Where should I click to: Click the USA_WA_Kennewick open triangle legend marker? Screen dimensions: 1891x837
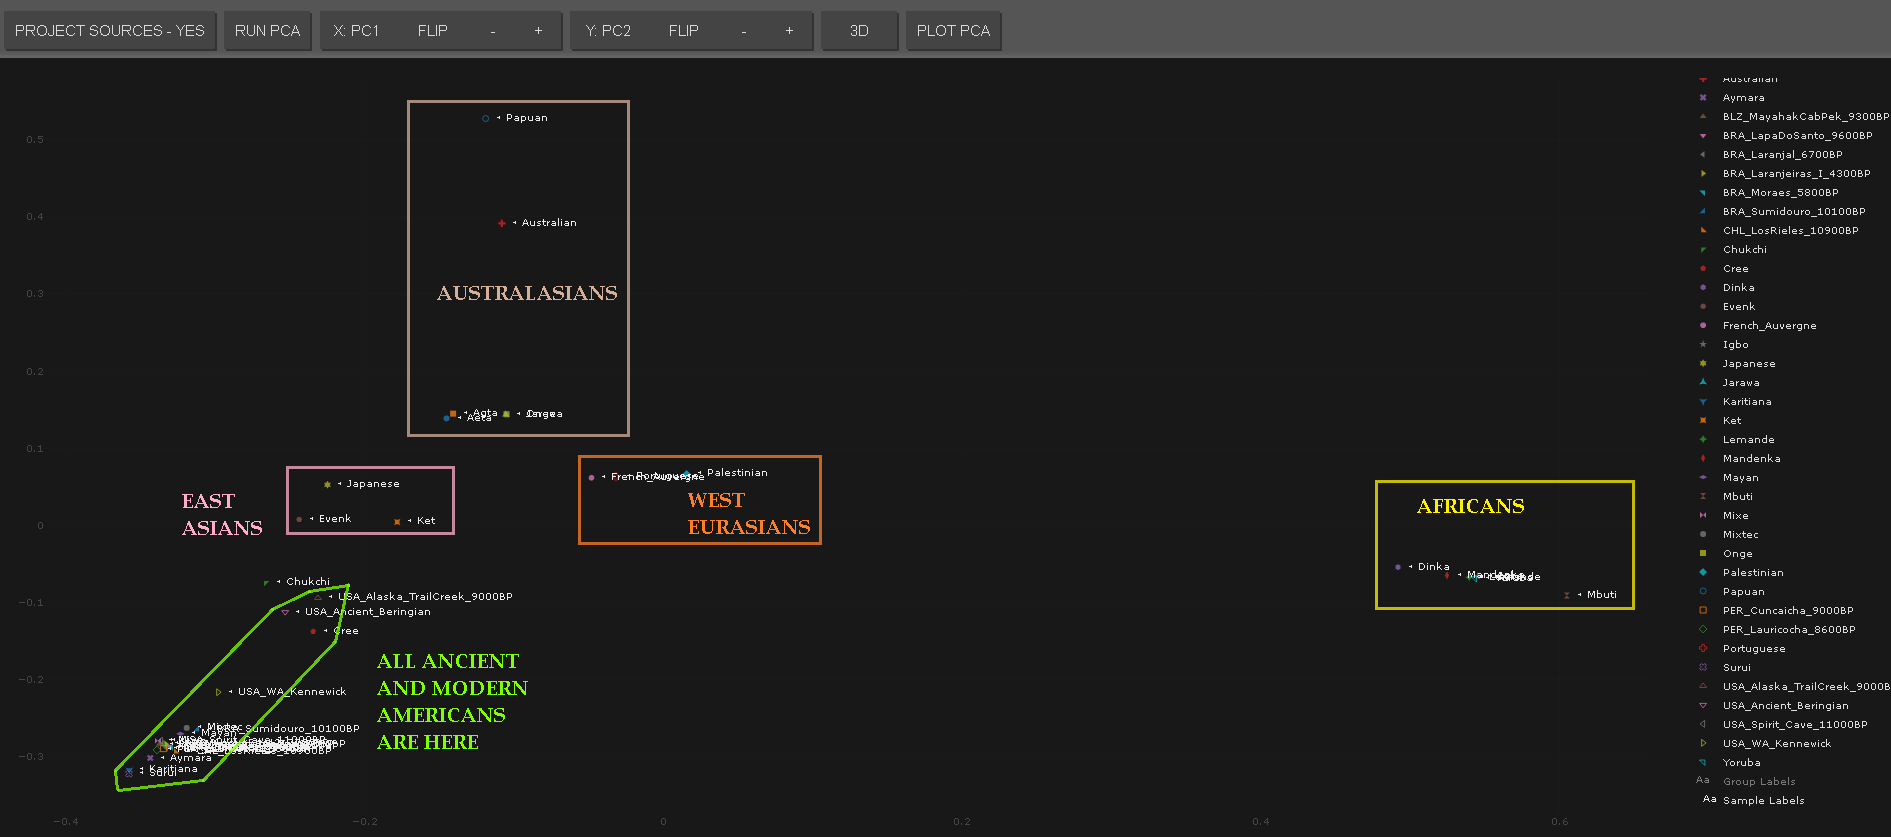coord(1703,744)
